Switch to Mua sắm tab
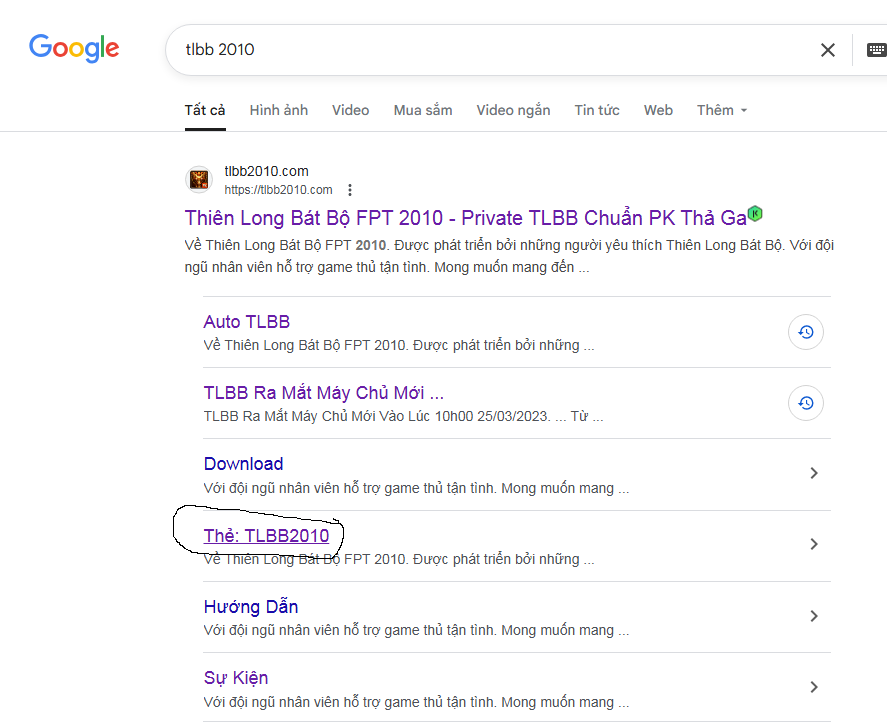This screenshot has width=887, height=726. tap(423, 110)
